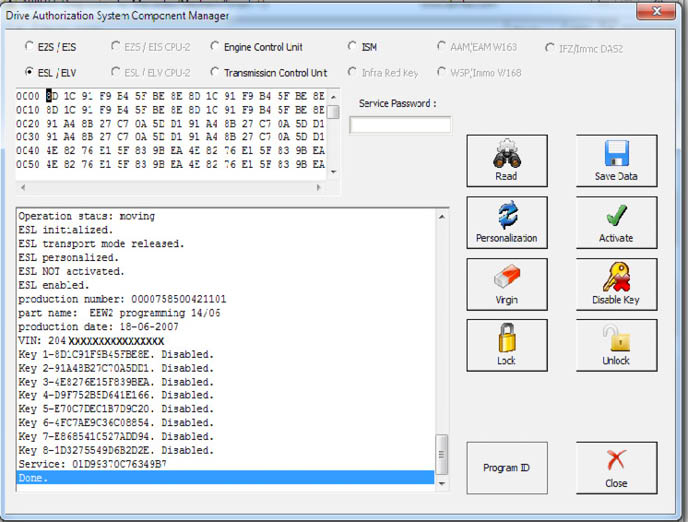Click the Key 1 disabled log entry
The image size is (688, 522).
pyautogui.click(x=115, y=354)
